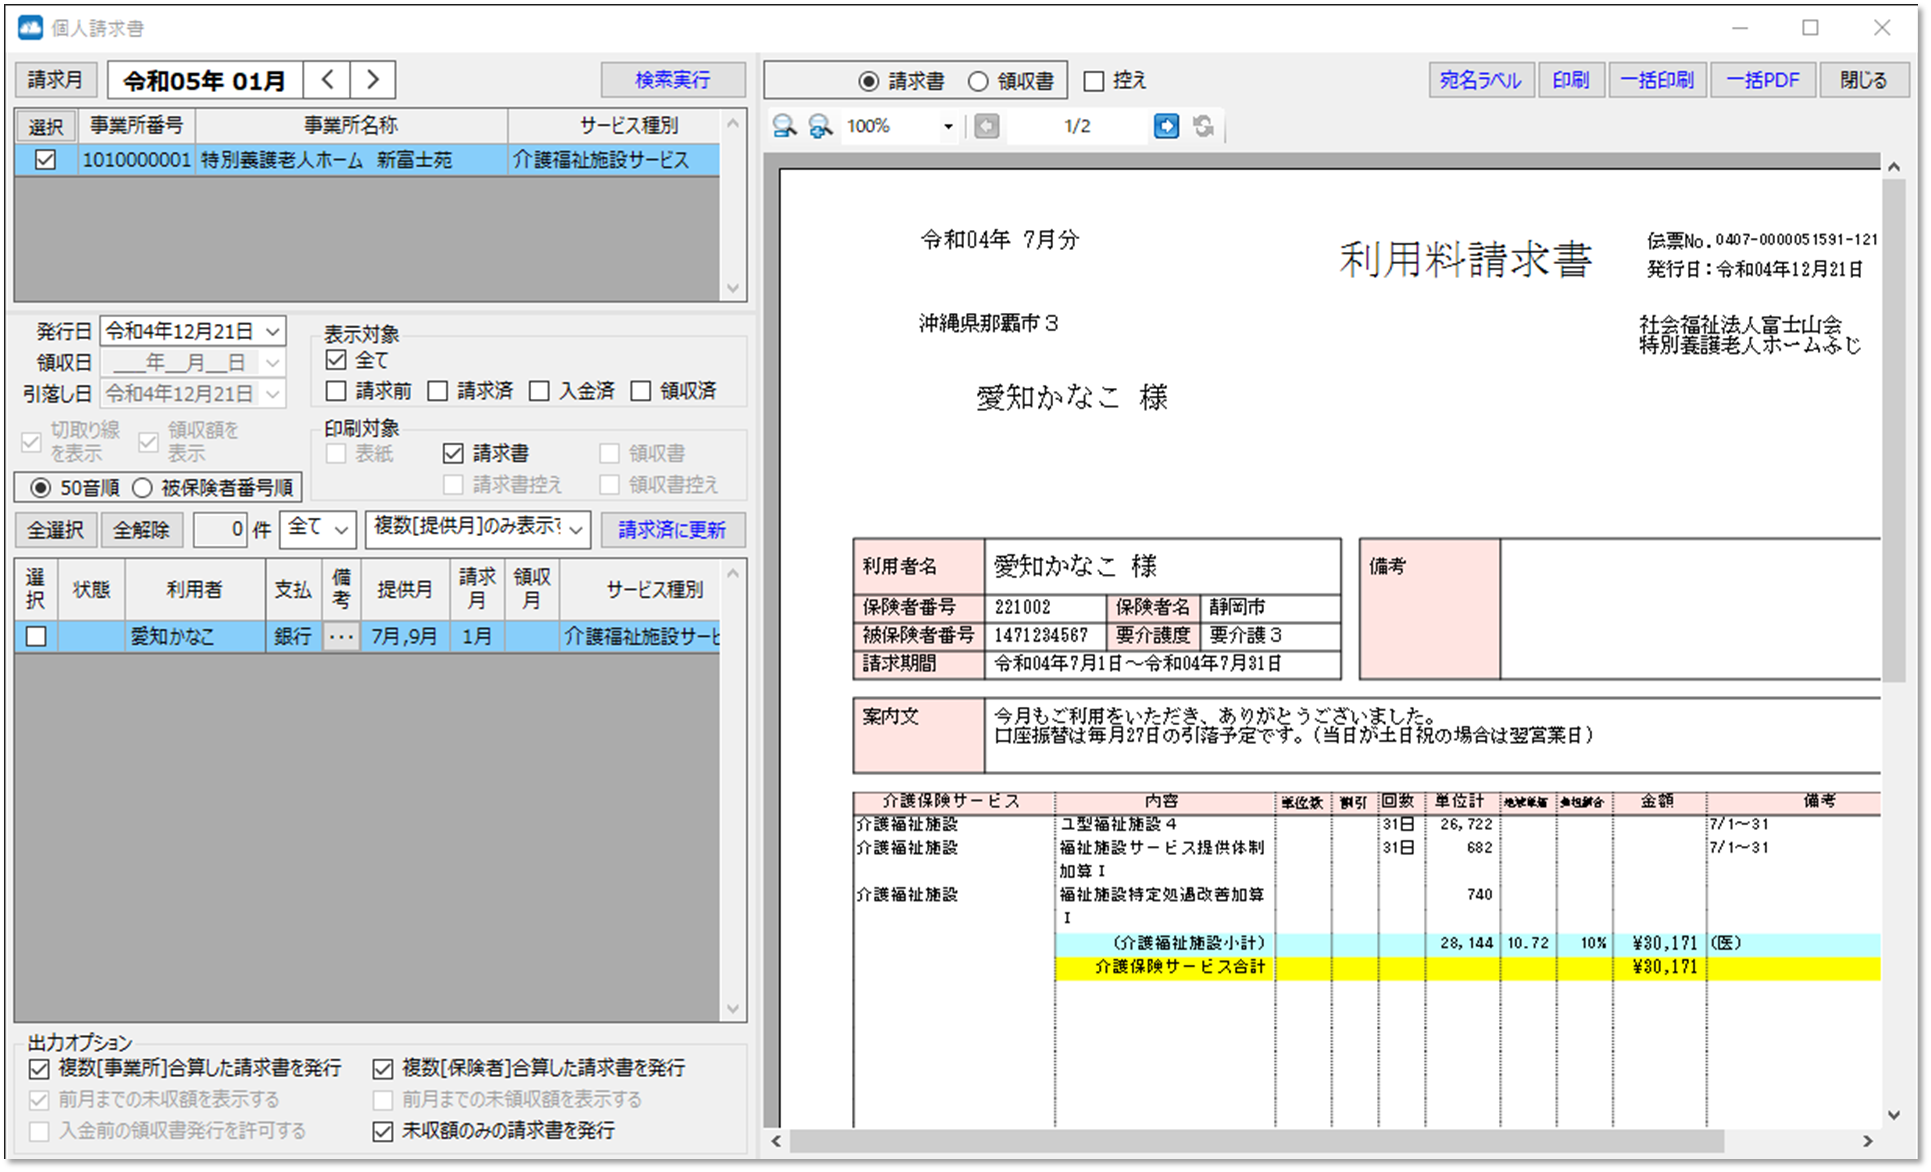The image size is (1931, 1172).
Task: Open the 複数[提供月]のみ表示 dropdown
Action: [575, 529]
